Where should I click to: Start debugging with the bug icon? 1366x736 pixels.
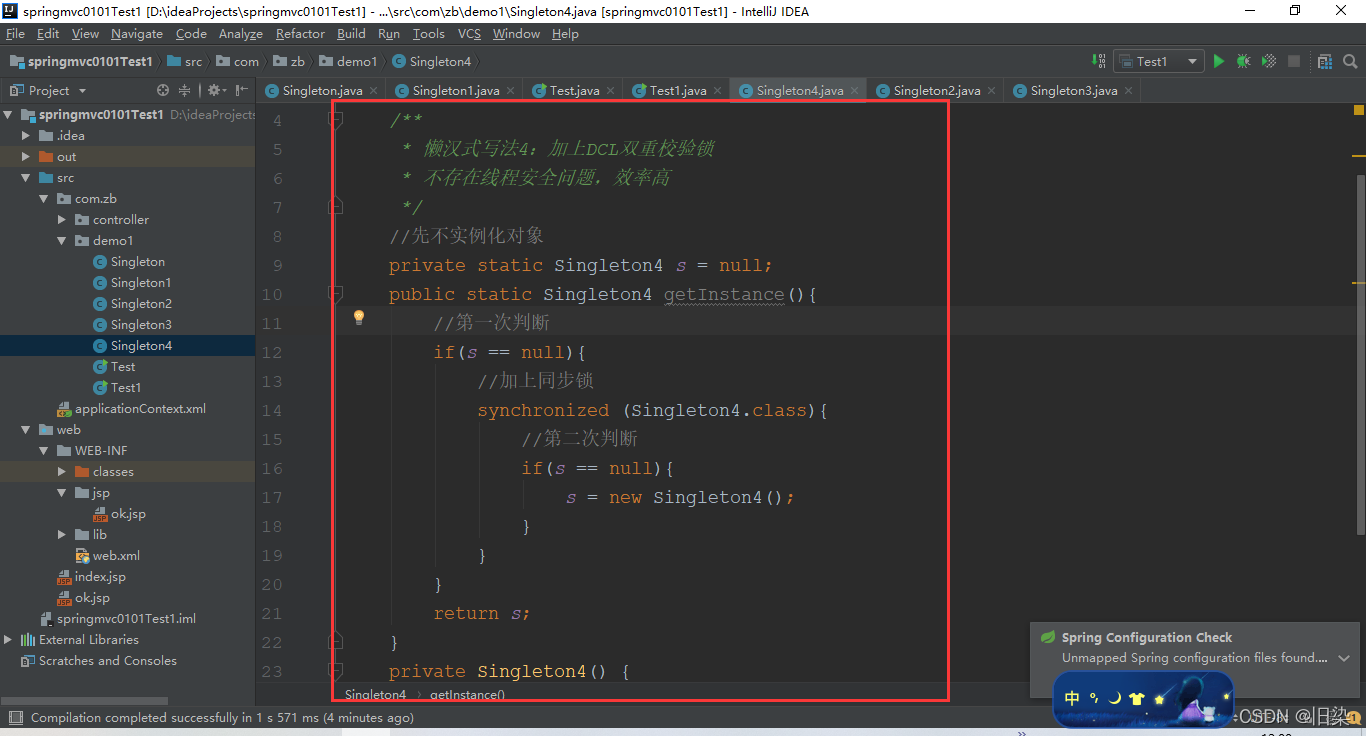1243,61
